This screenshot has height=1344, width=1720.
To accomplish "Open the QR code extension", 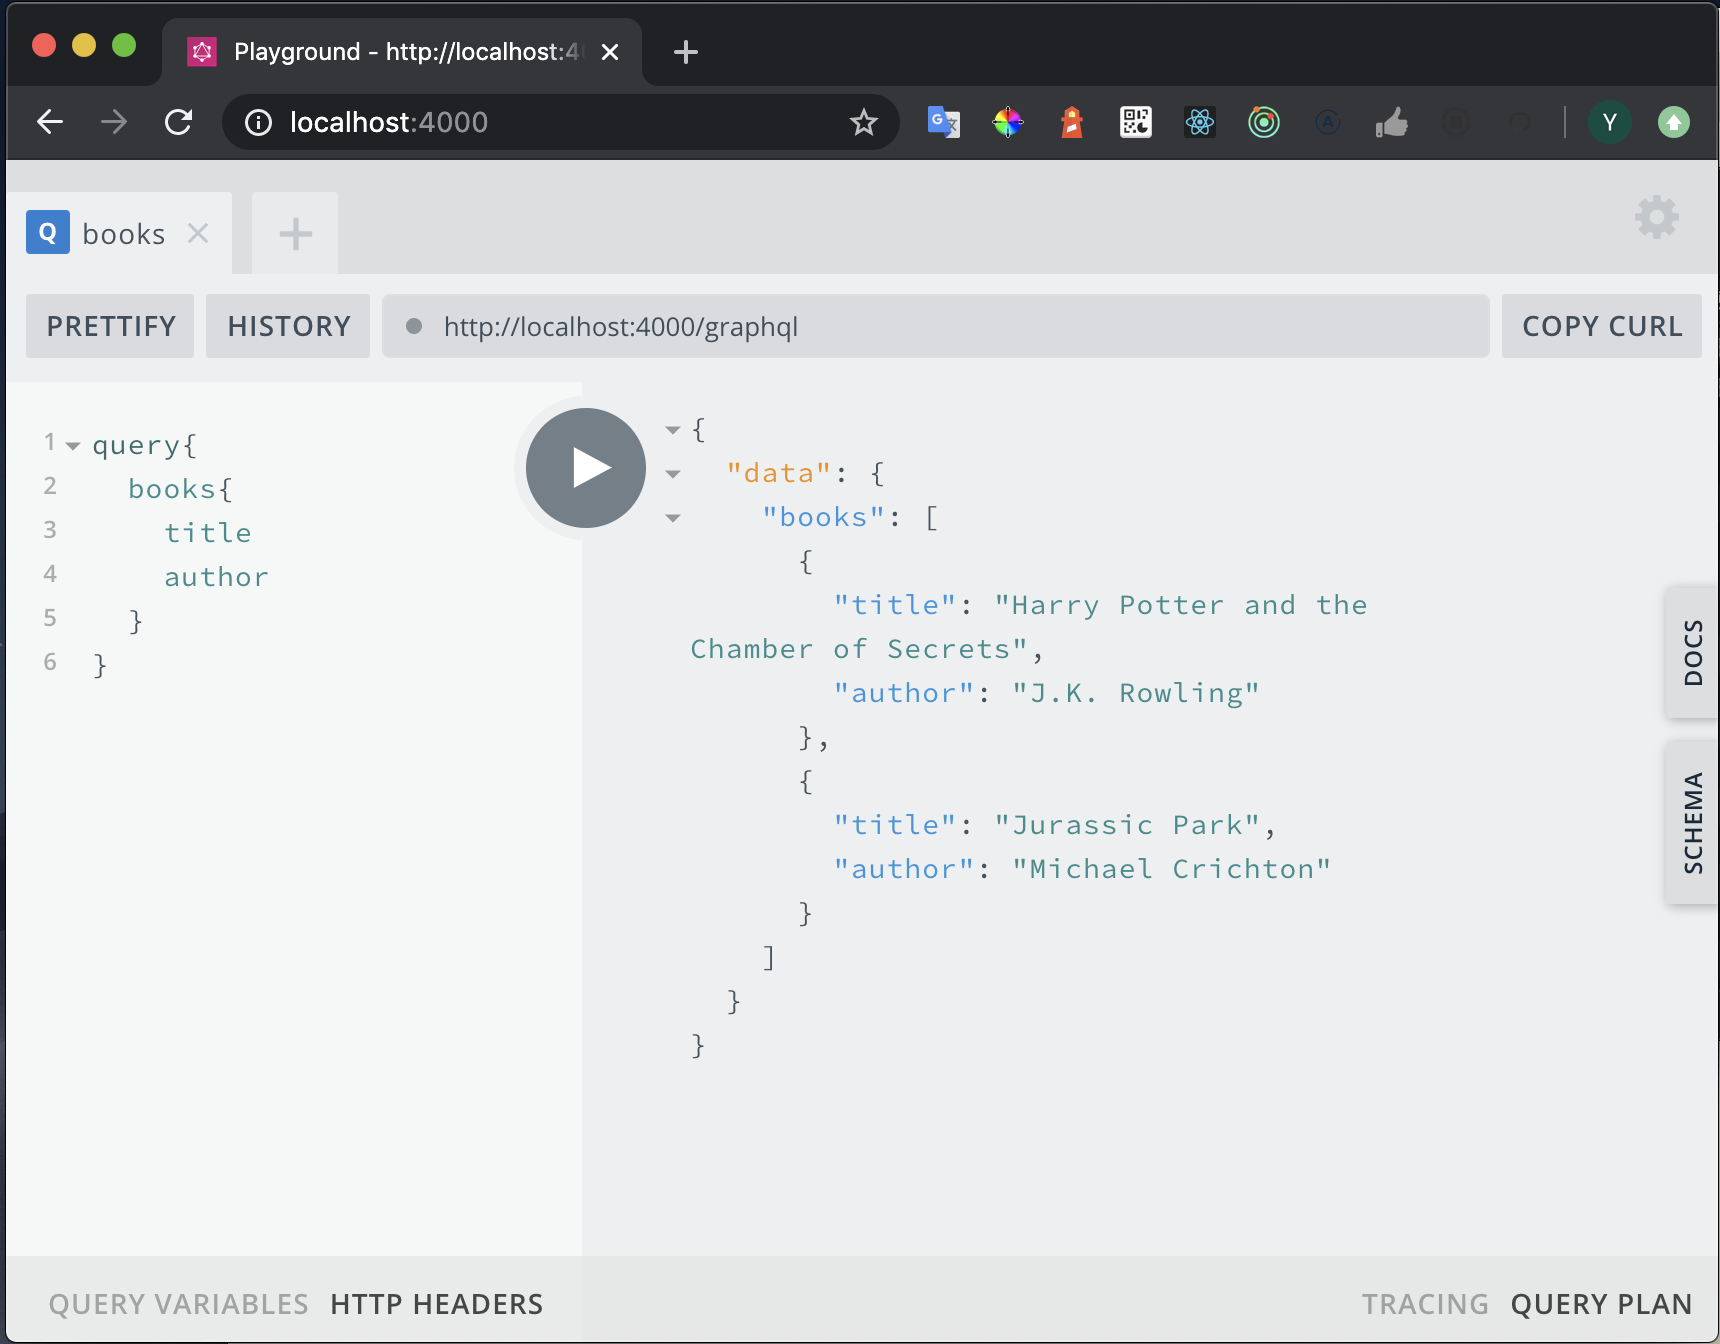I will [x=1135, y=122].
